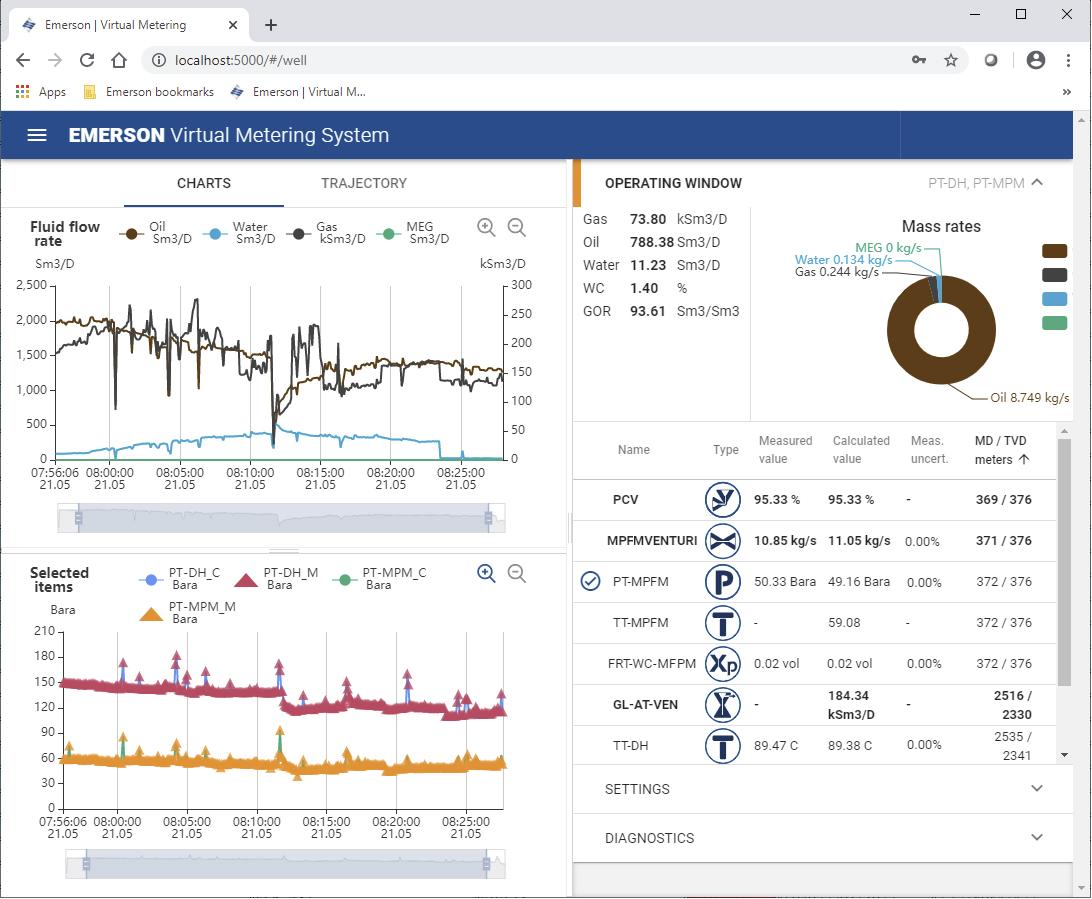Click the FRT-WC-MFPM Xp type icon
The height and width of the screenshot is (899, 1092).
722,664
